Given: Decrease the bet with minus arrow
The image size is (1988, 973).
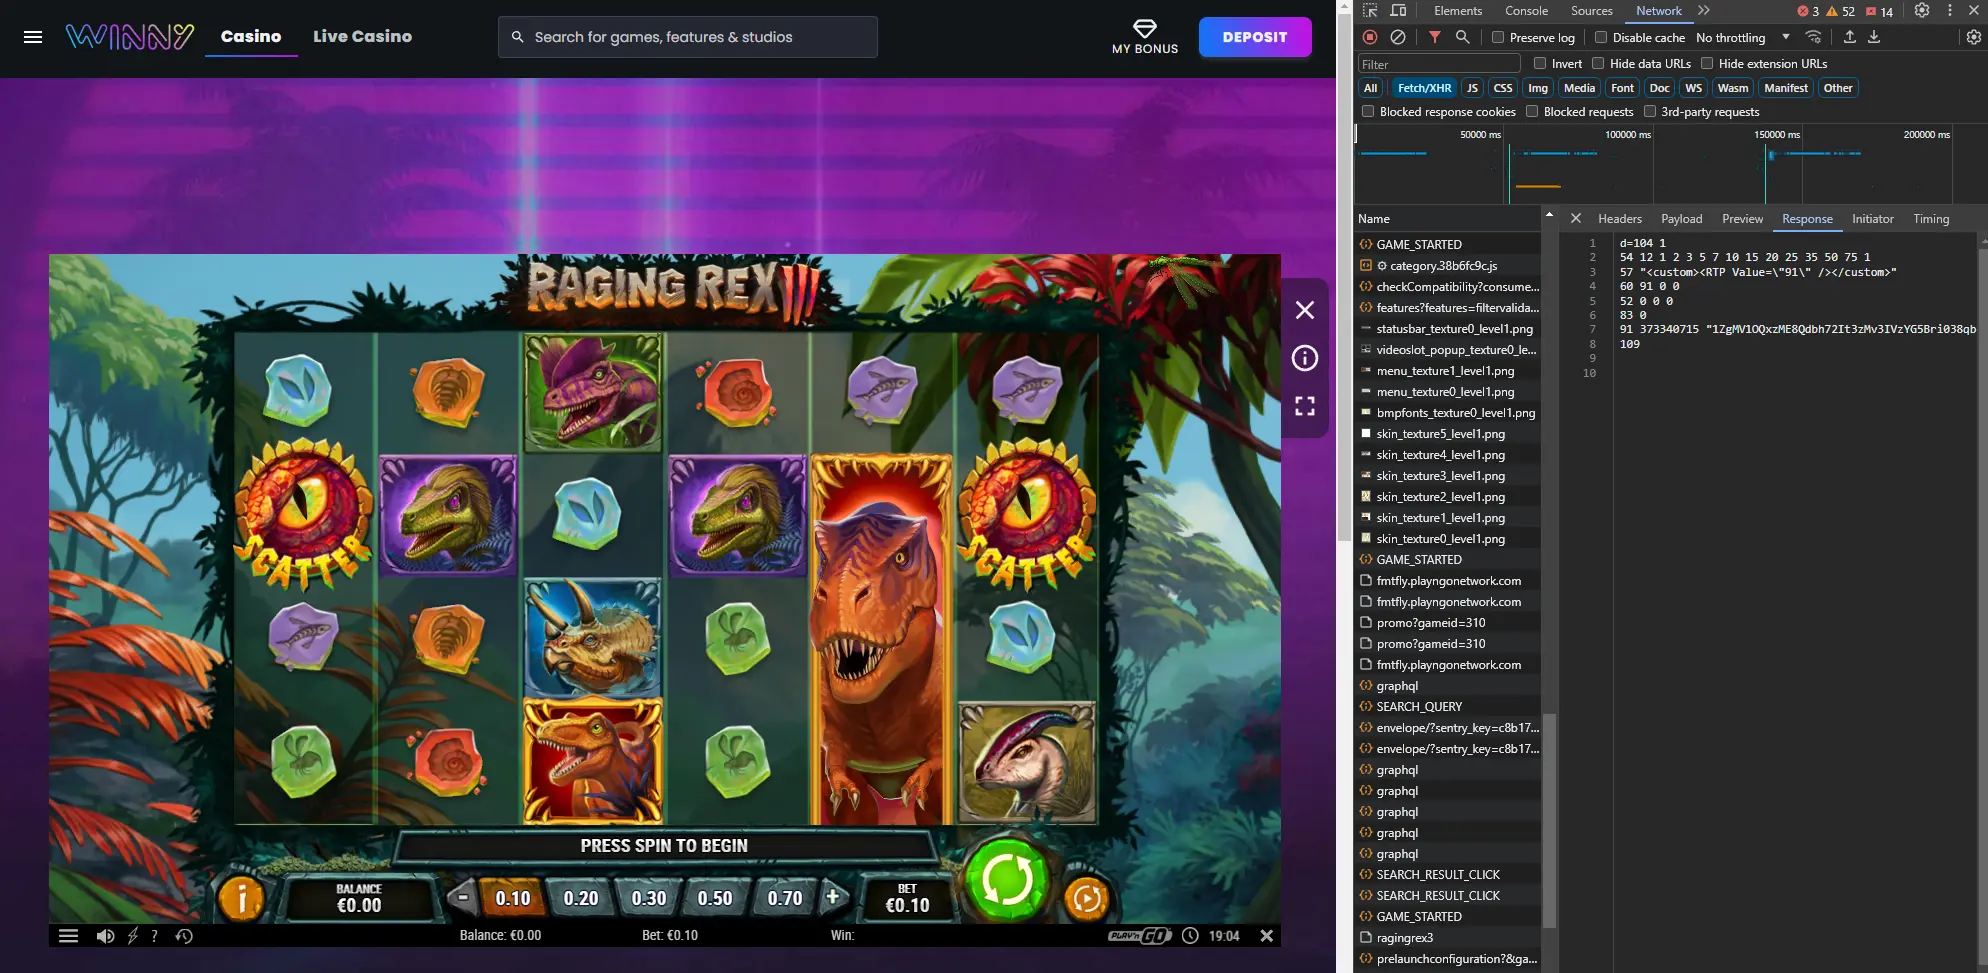Looking at the screenshot, I should point(462,897).
